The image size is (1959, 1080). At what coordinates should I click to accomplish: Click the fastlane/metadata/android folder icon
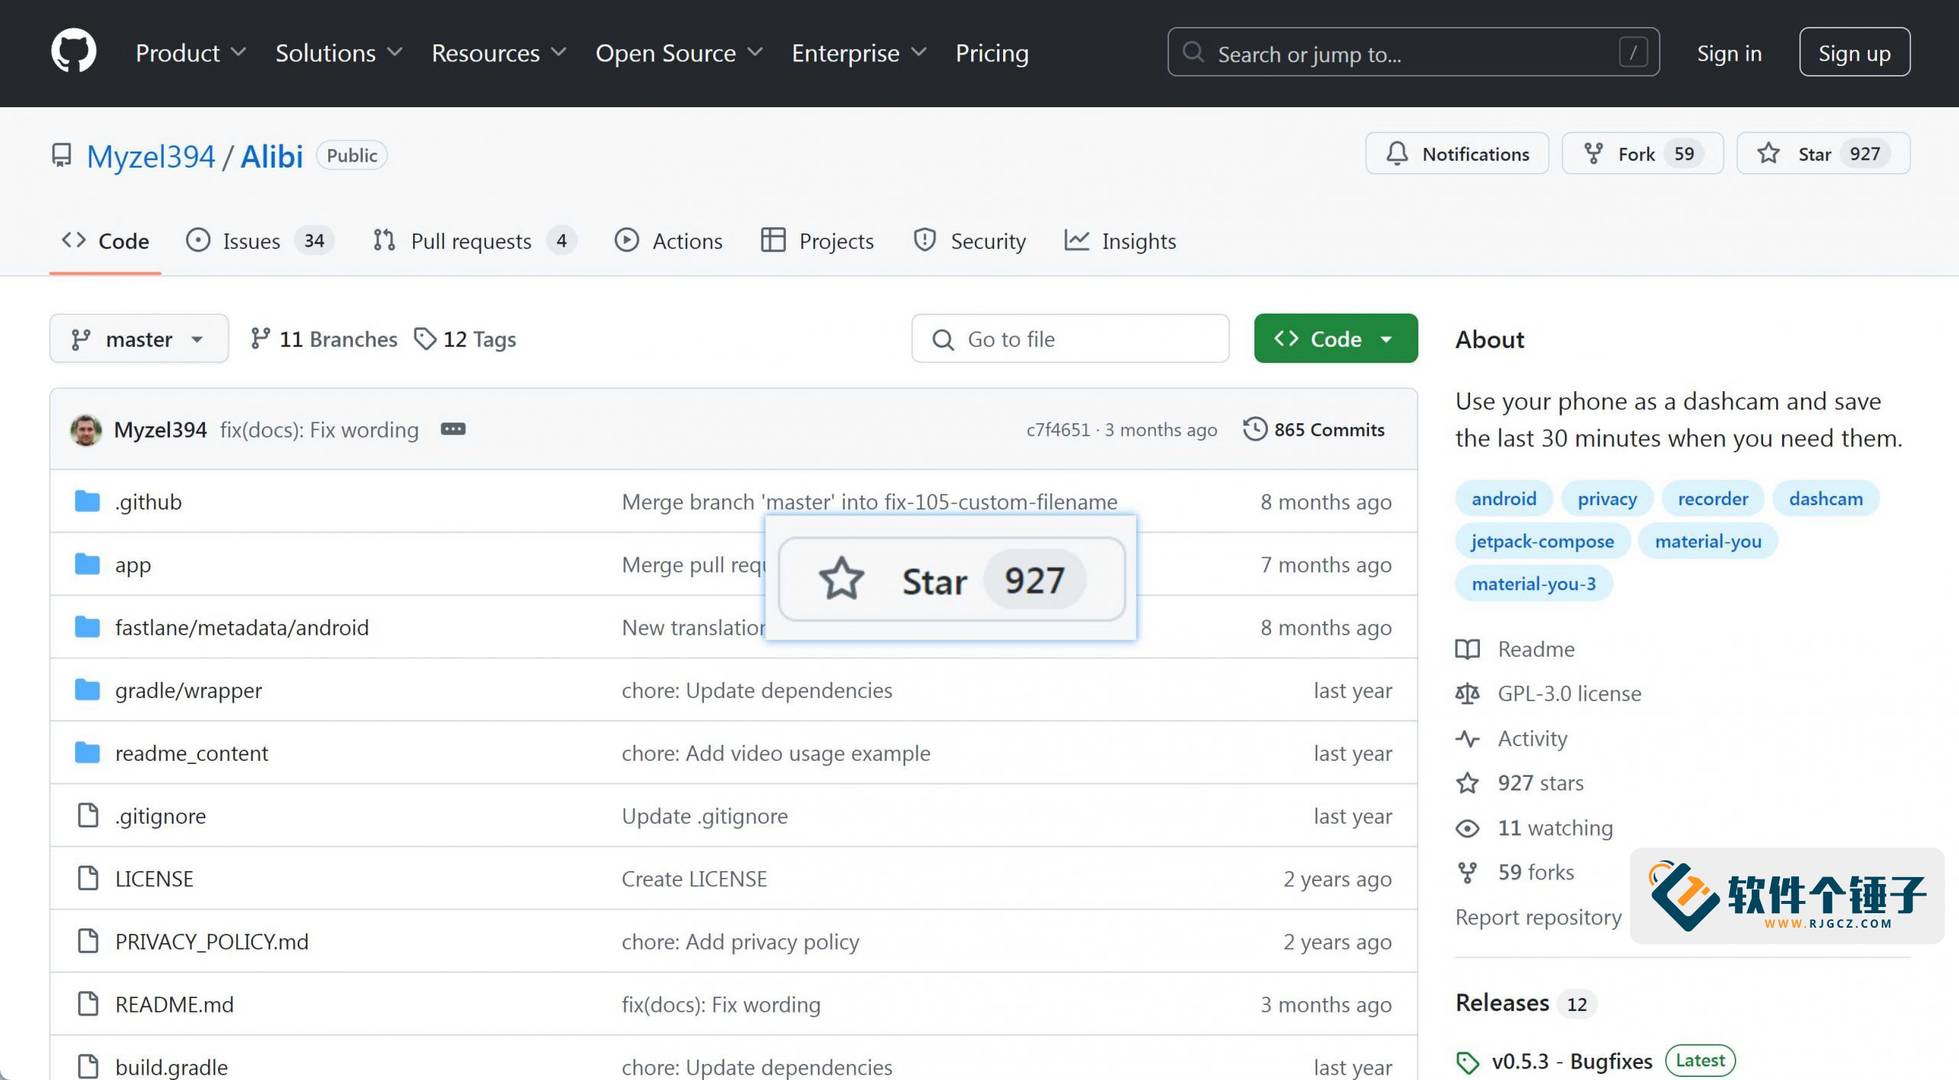click(88, 627)
